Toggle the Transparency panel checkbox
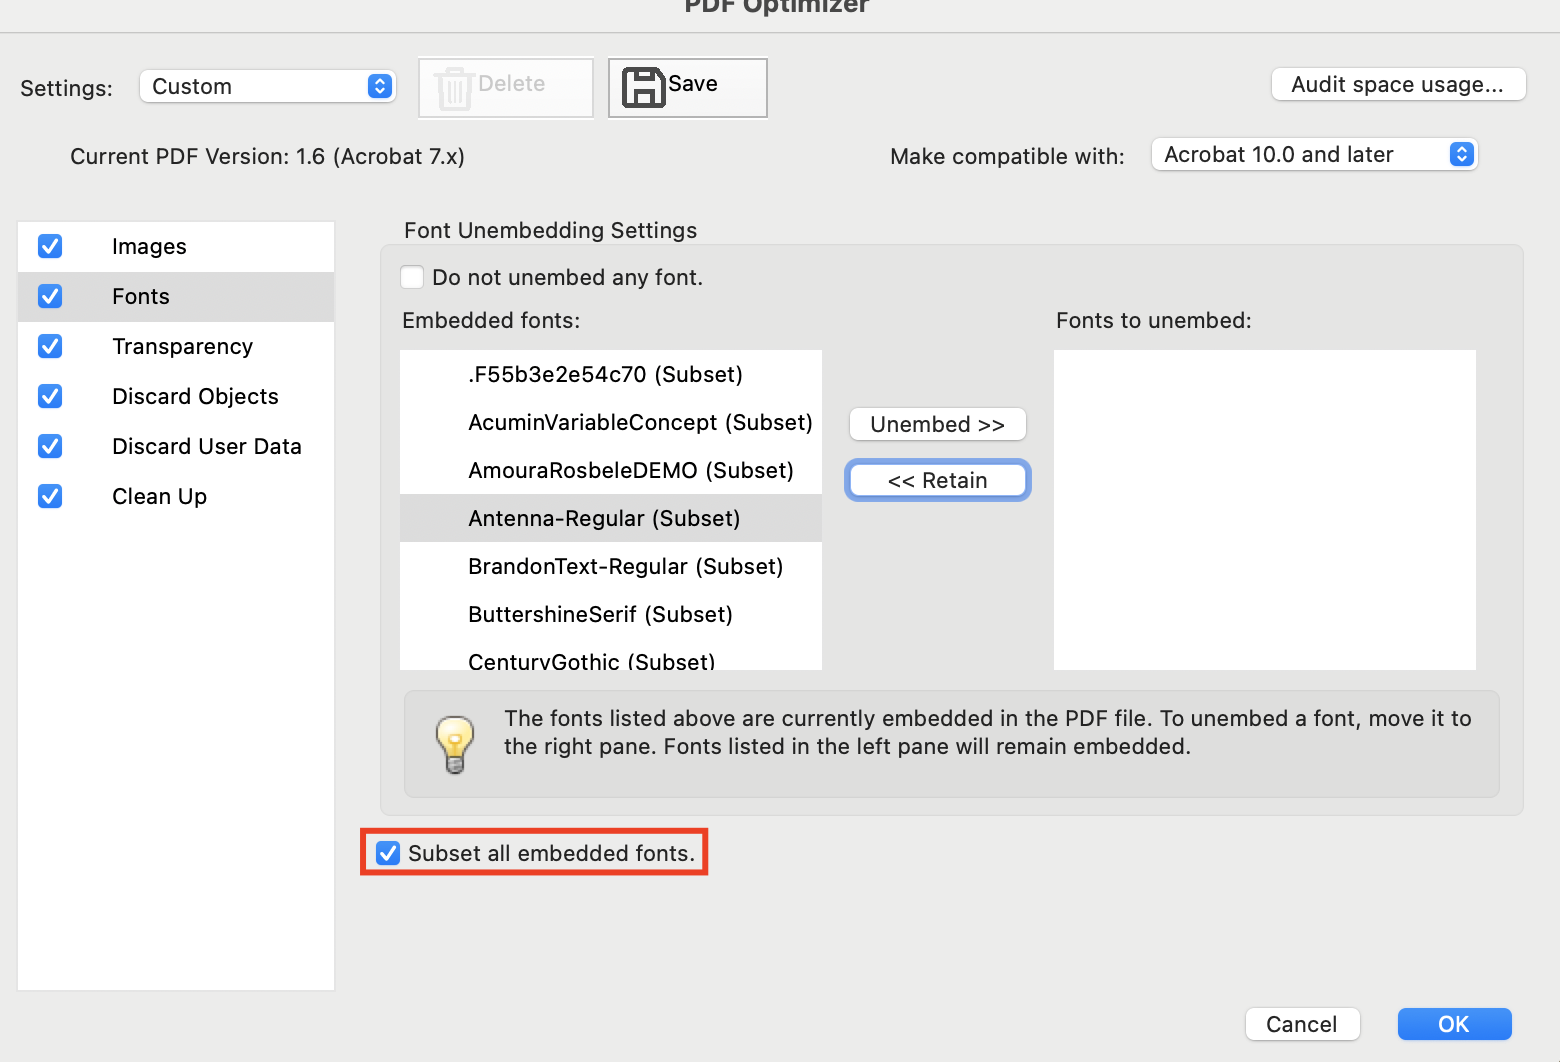This screenshot has height=1062, width=1560. (50, 346)
